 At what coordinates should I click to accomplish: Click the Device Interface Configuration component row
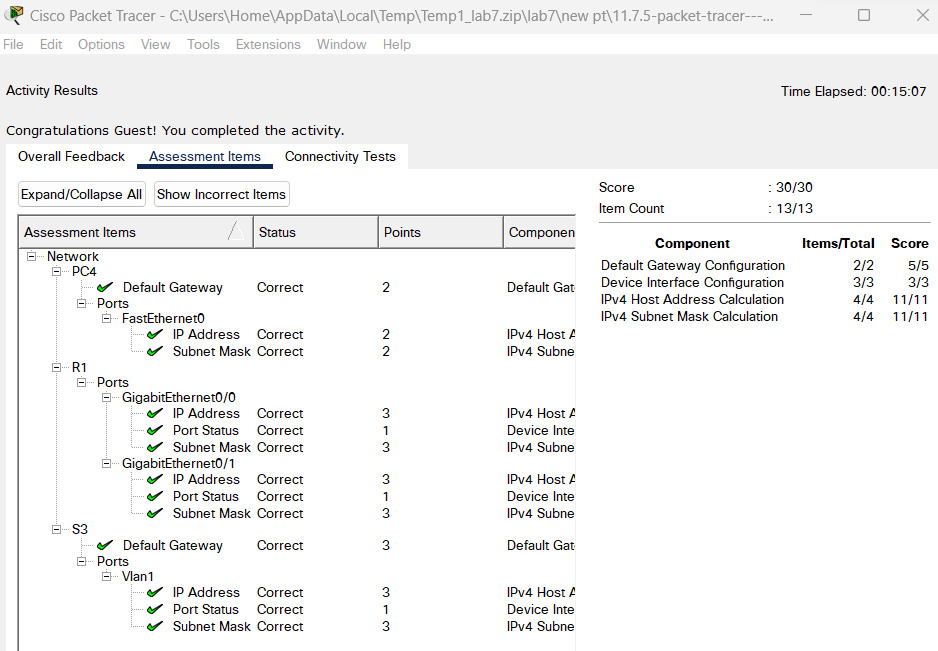tap(765, 282)
